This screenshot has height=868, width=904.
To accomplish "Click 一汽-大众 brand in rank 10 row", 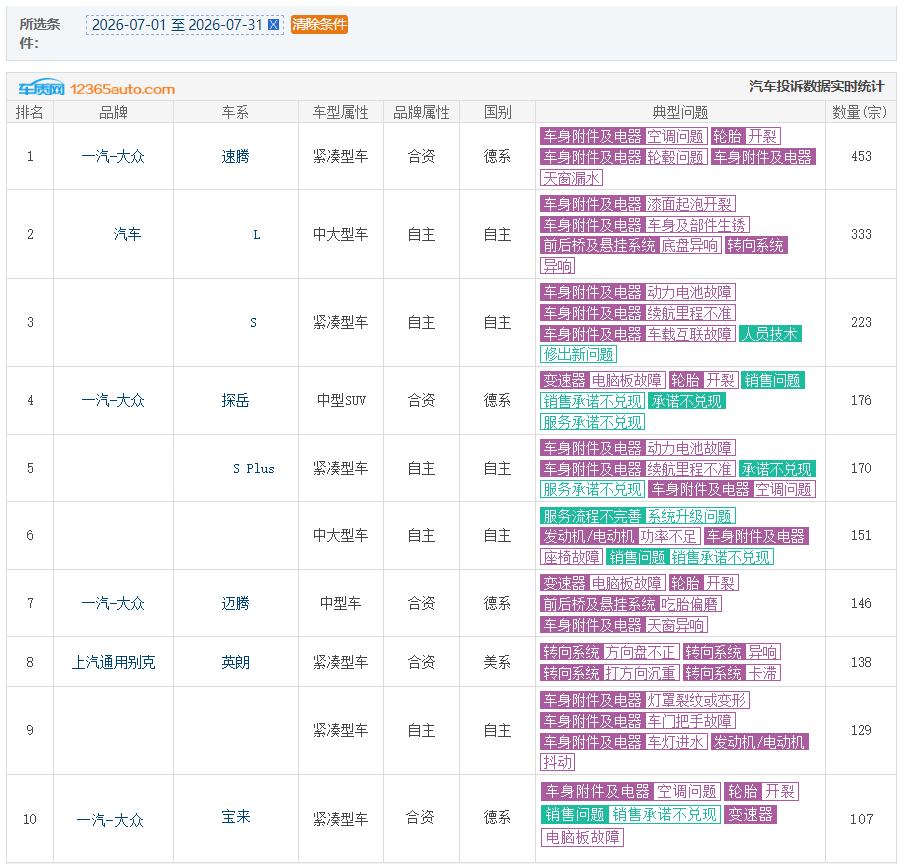I will click(x=110, y=820).
